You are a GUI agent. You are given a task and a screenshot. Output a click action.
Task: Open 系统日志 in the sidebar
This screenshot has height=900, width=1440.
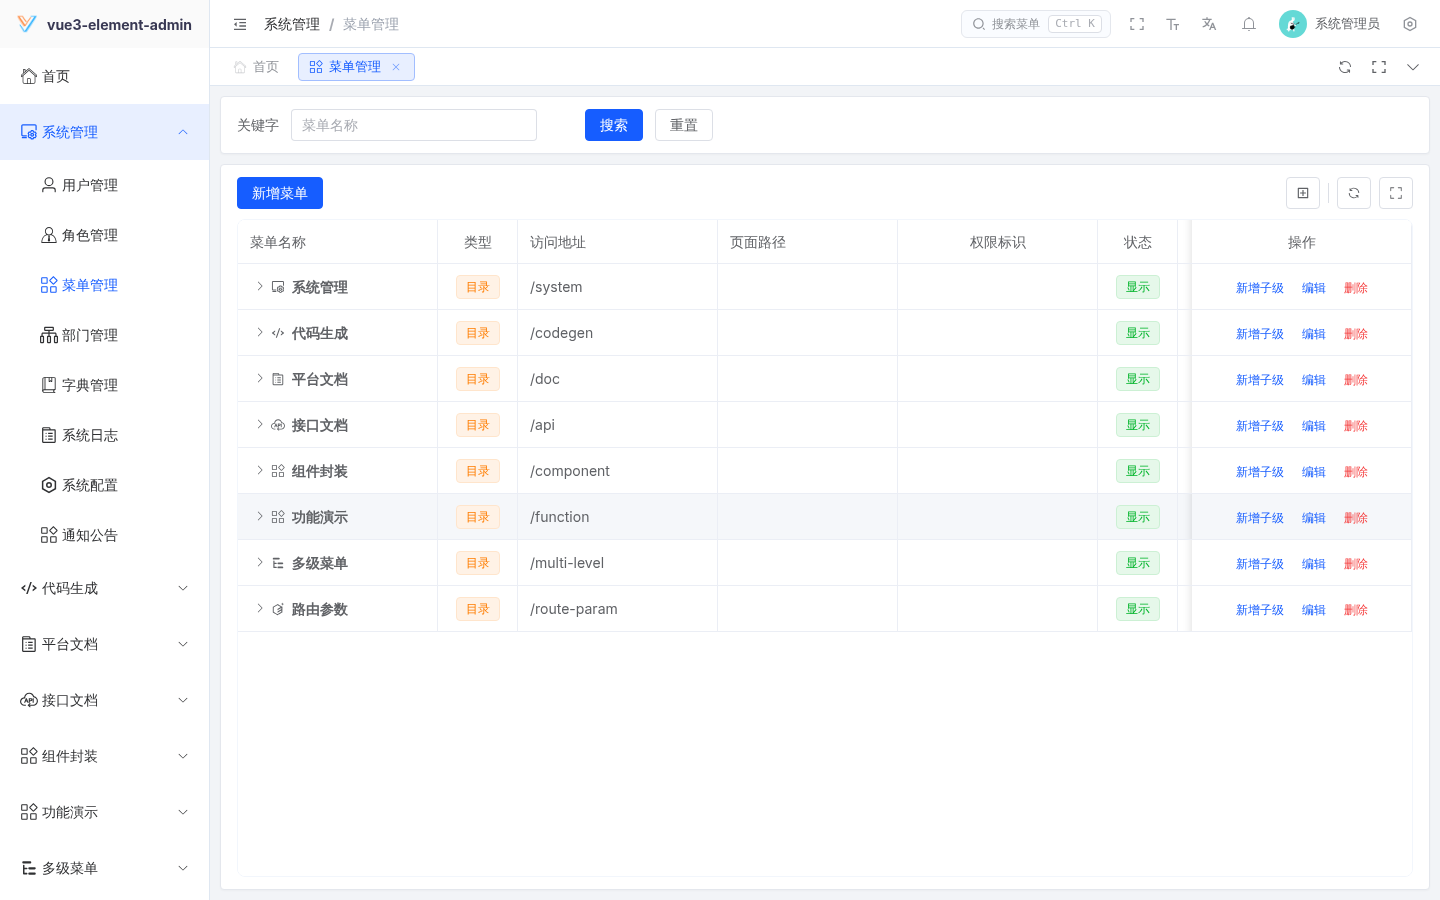tap(105, 435)
